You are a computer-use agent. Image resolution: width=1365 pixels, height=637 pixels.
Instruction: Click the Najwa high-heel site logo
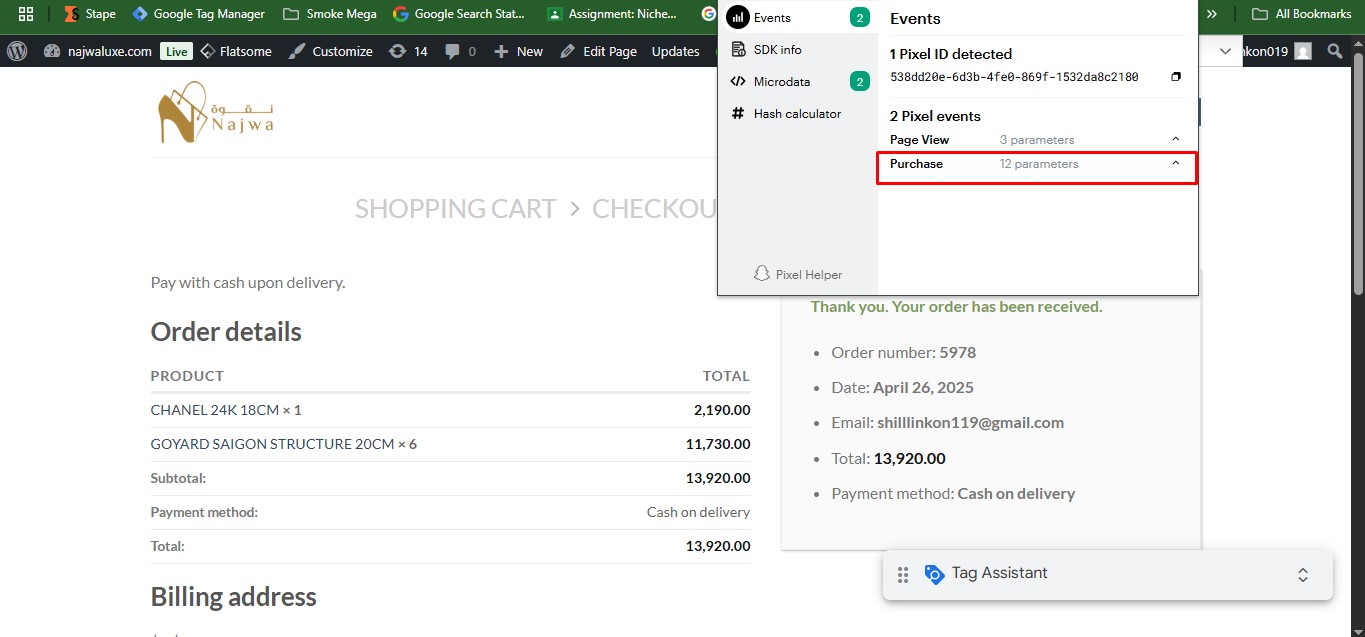216,112
